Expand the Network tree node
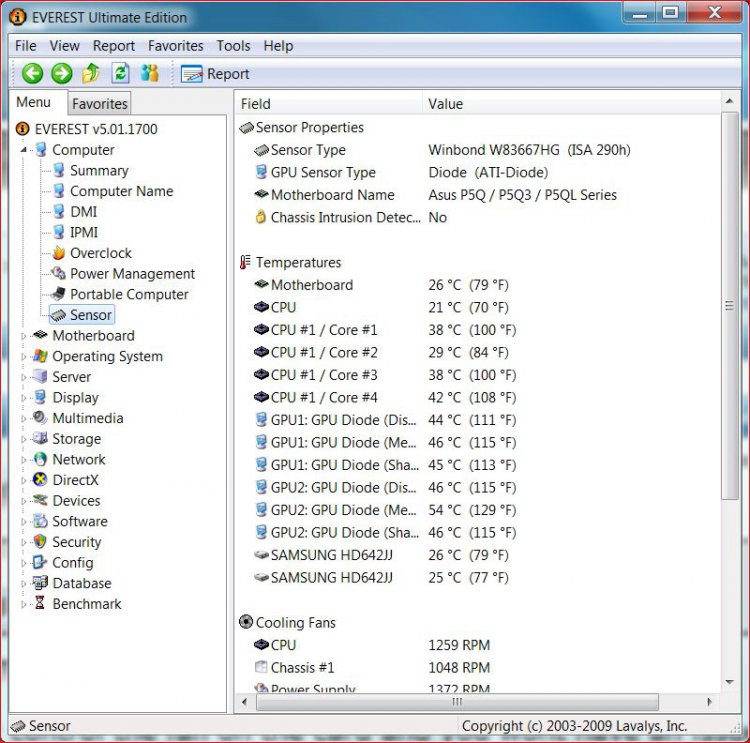Viewport: 750px width, 743px height. 23,459
